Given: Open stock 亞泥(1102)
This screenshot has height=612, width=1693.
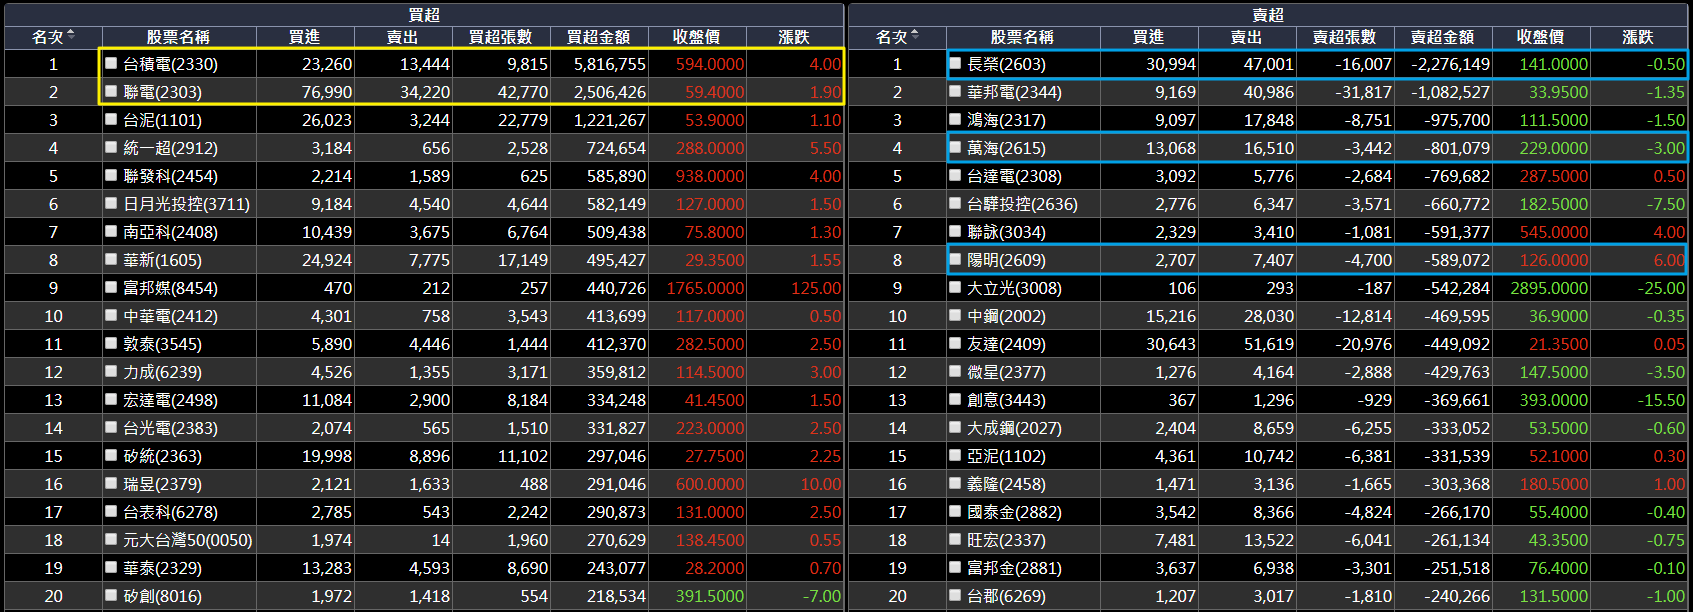Looking at the screenshot, I should 1006,456.
